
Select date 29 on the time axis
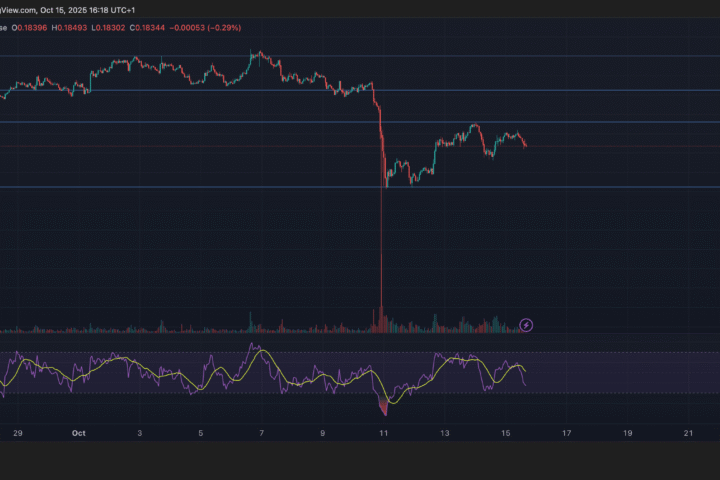[x=17, y=433]
